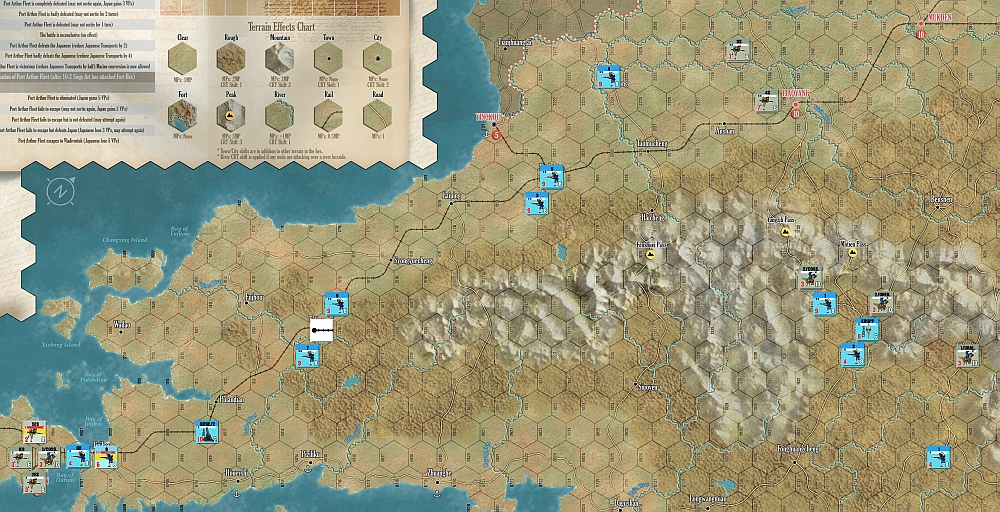Select the blue infantry left of the Krupp counter
The image size is (1000, 512).
pyautogui.click(x=825, y=304)
